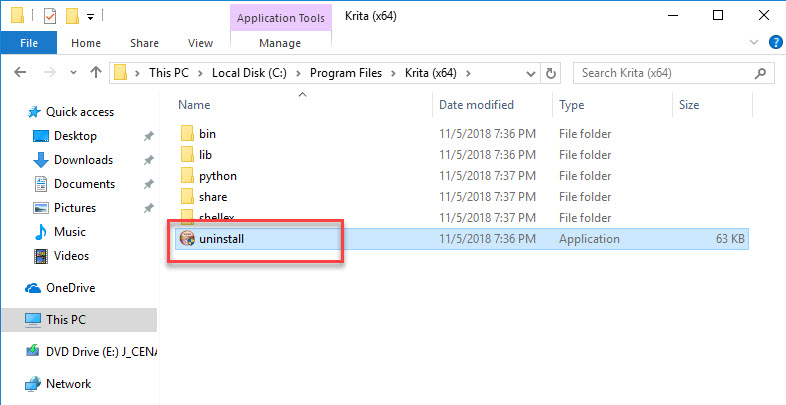Sort by the Size column header

[x=689, y=105]
